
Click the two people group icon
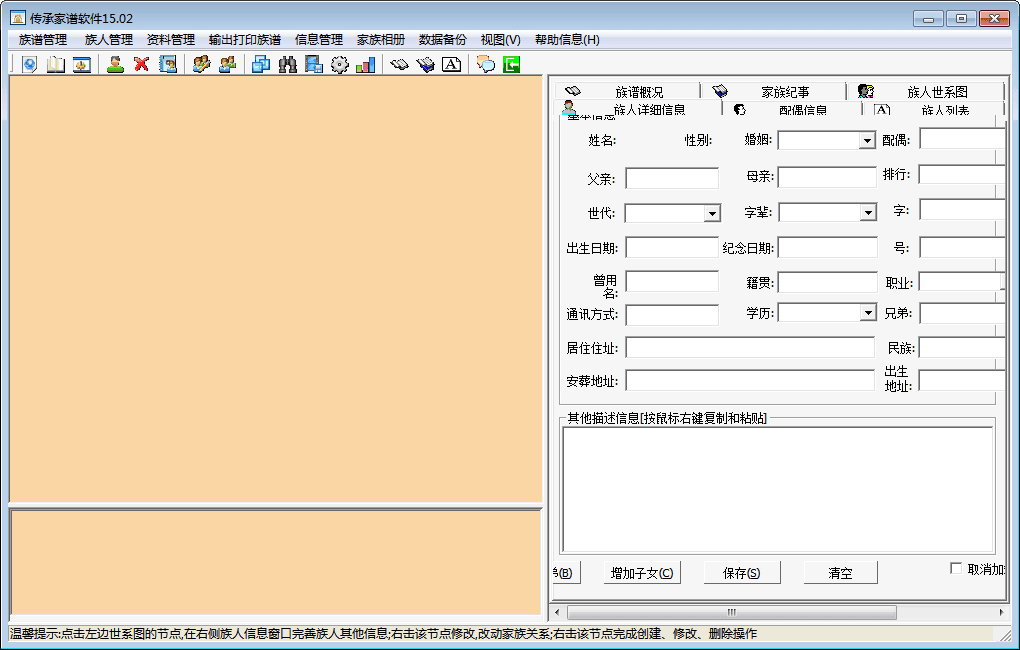(228, 64)
